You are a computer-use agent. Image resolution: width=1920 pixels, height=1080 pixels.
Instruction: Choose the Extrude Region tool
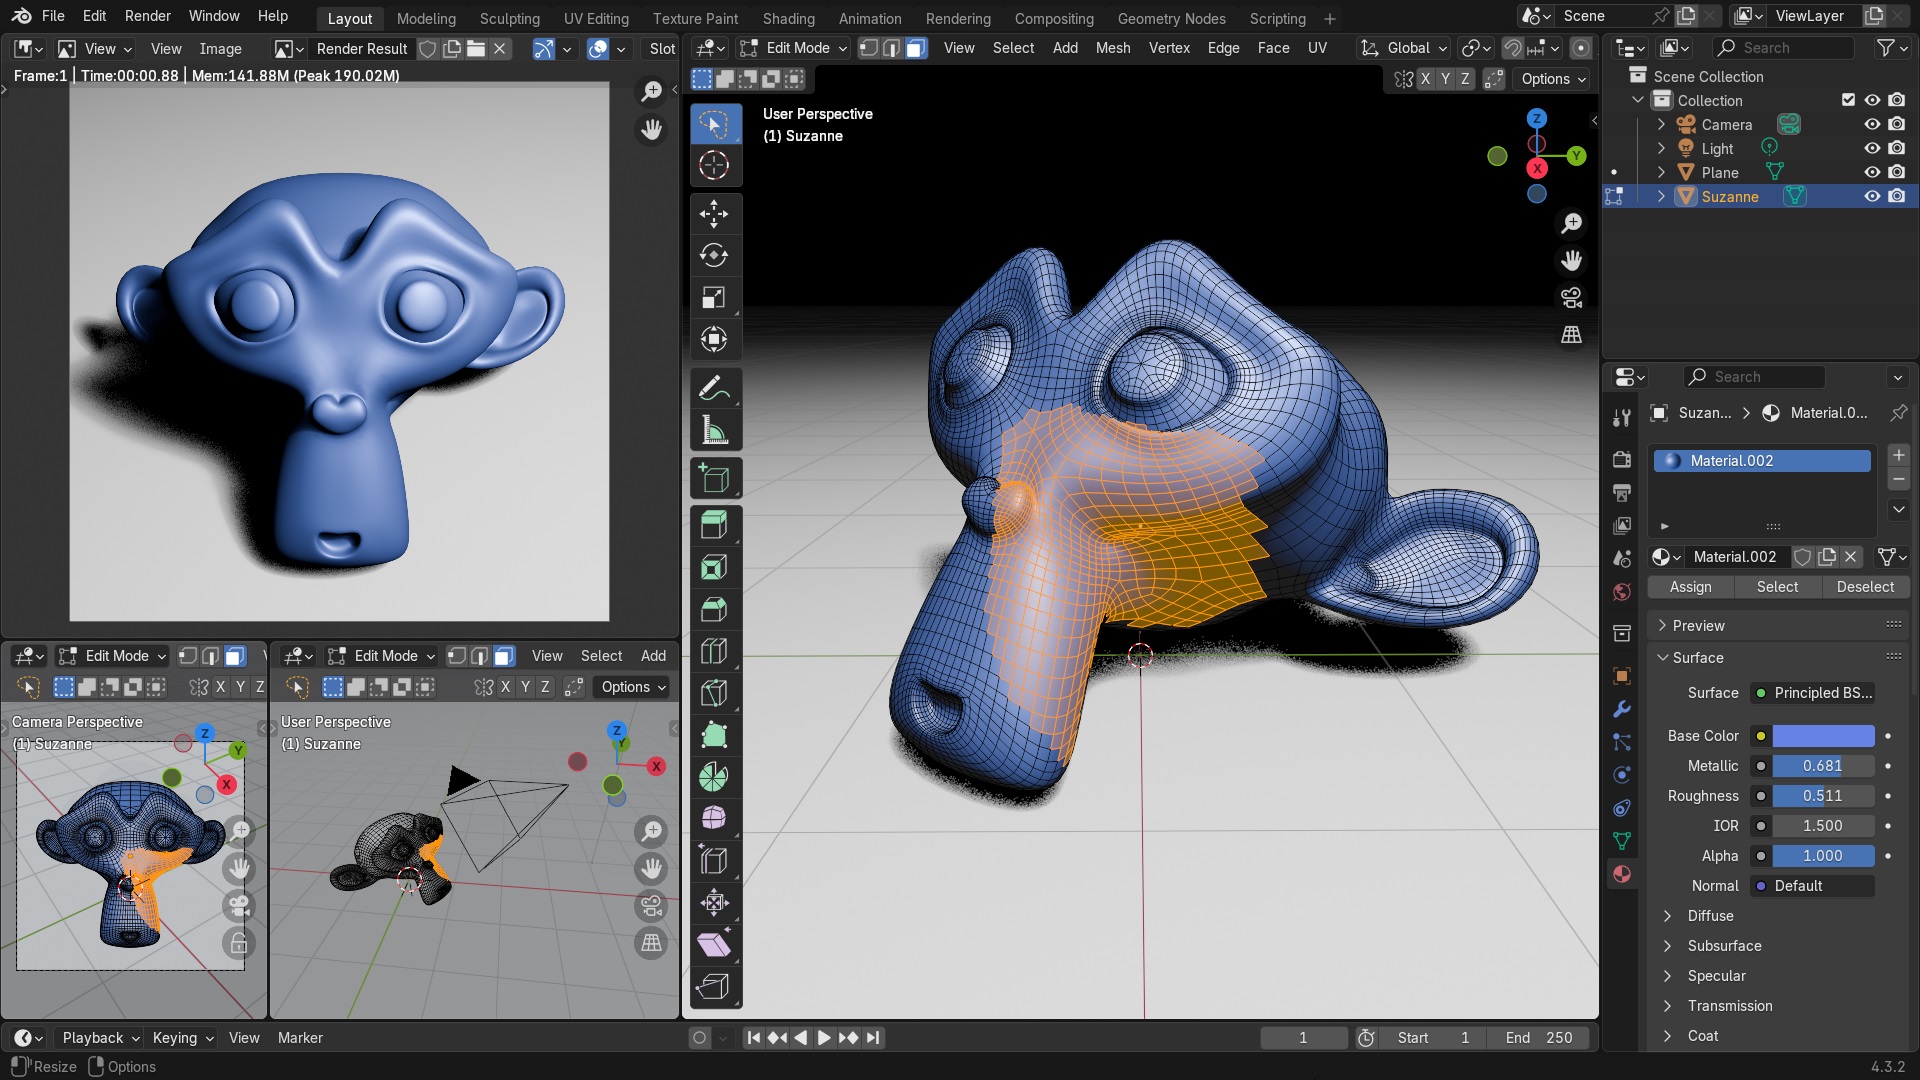(x=714, y=525)
